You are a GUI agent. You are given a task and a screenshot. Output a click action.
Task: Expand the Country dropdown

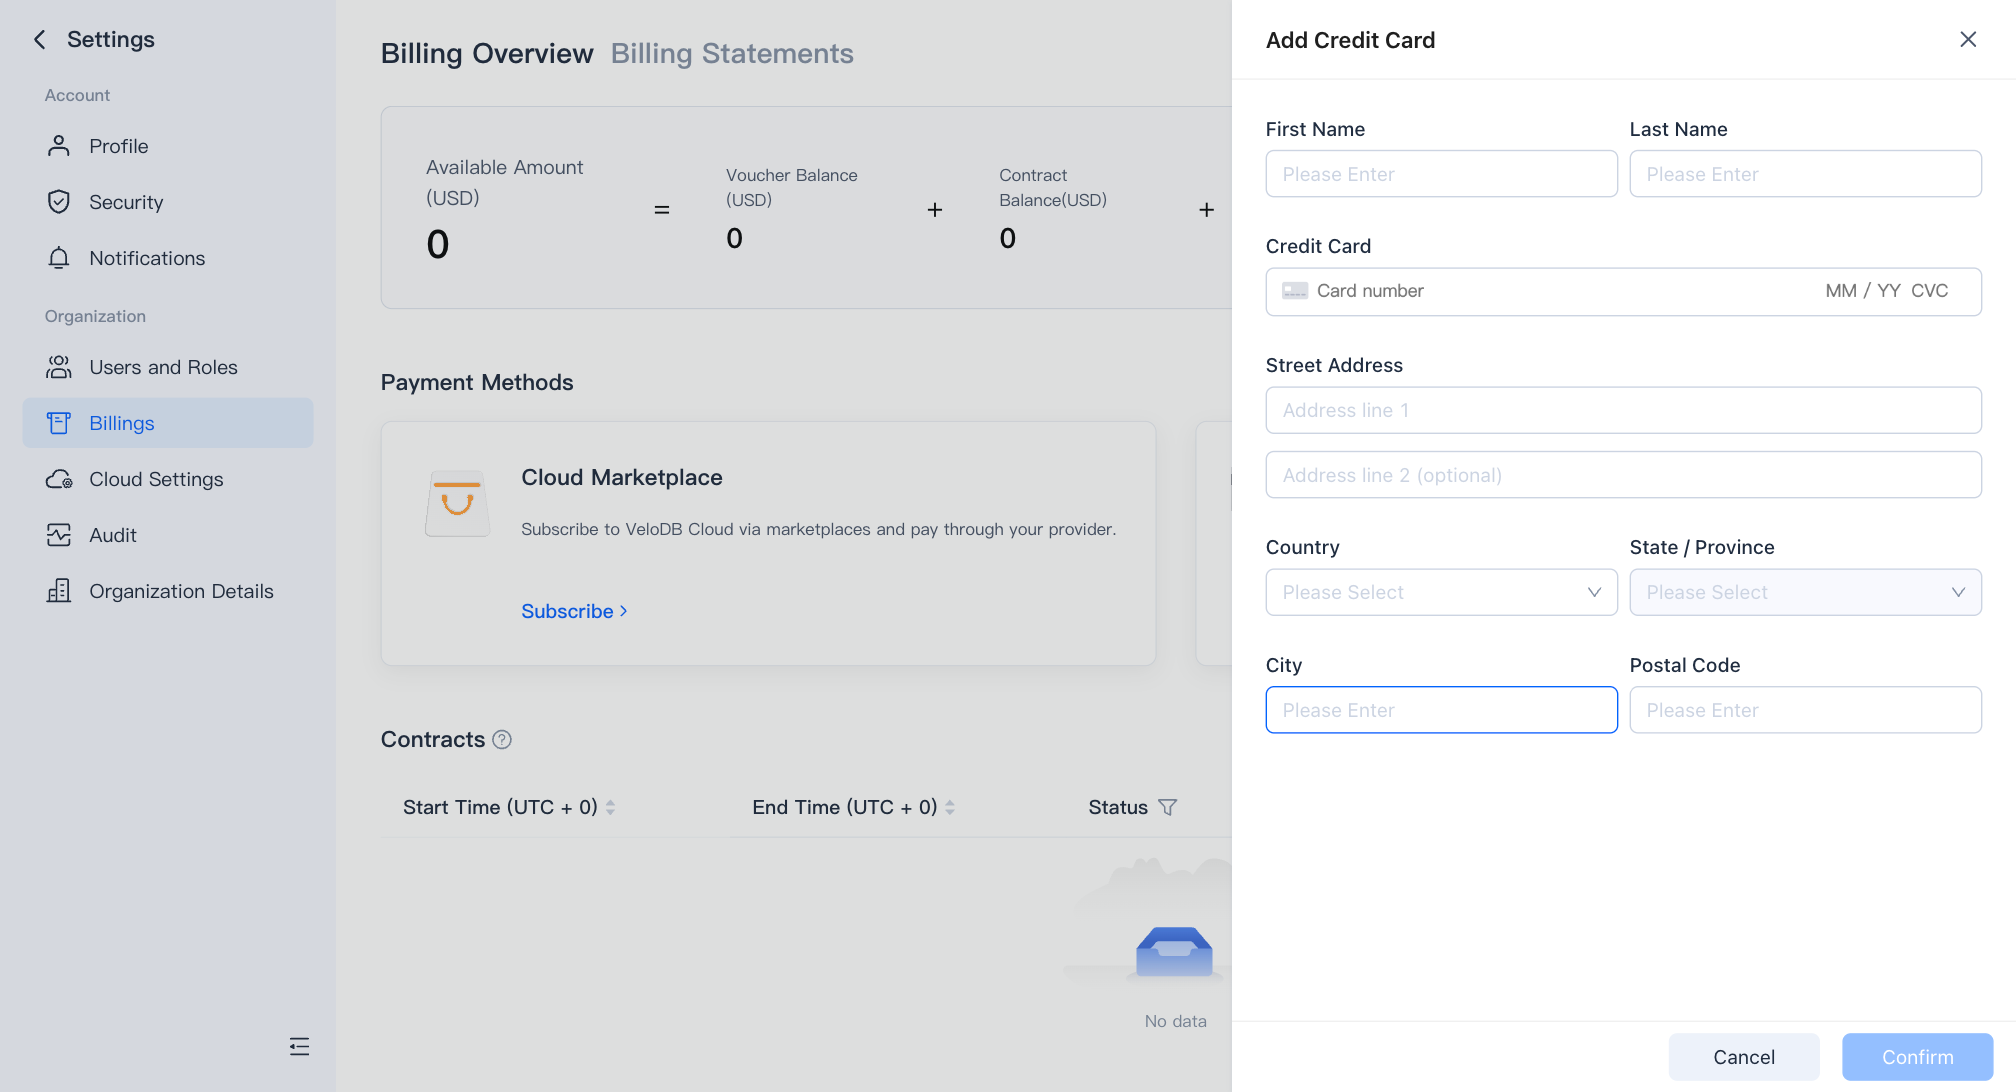pos(1441,592)
